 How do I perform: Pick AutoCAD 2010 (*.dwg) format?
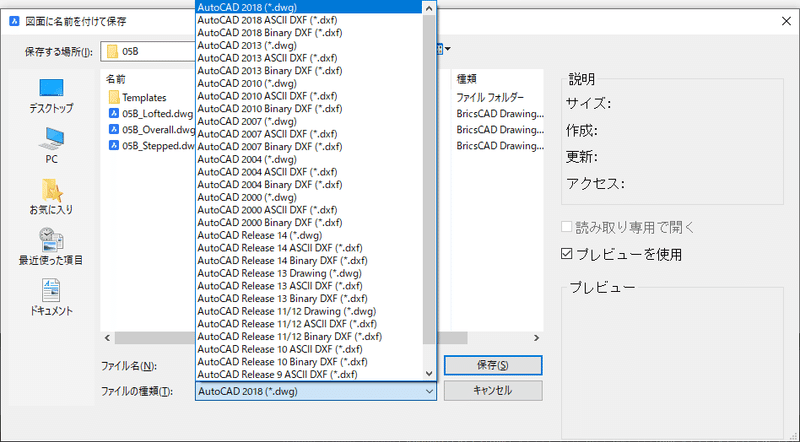309,83
